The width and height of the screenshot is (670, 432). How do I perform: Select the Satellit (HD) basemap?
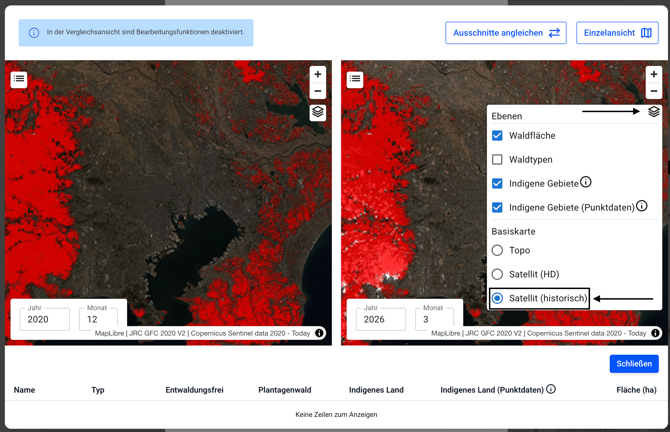pos(497,274)
